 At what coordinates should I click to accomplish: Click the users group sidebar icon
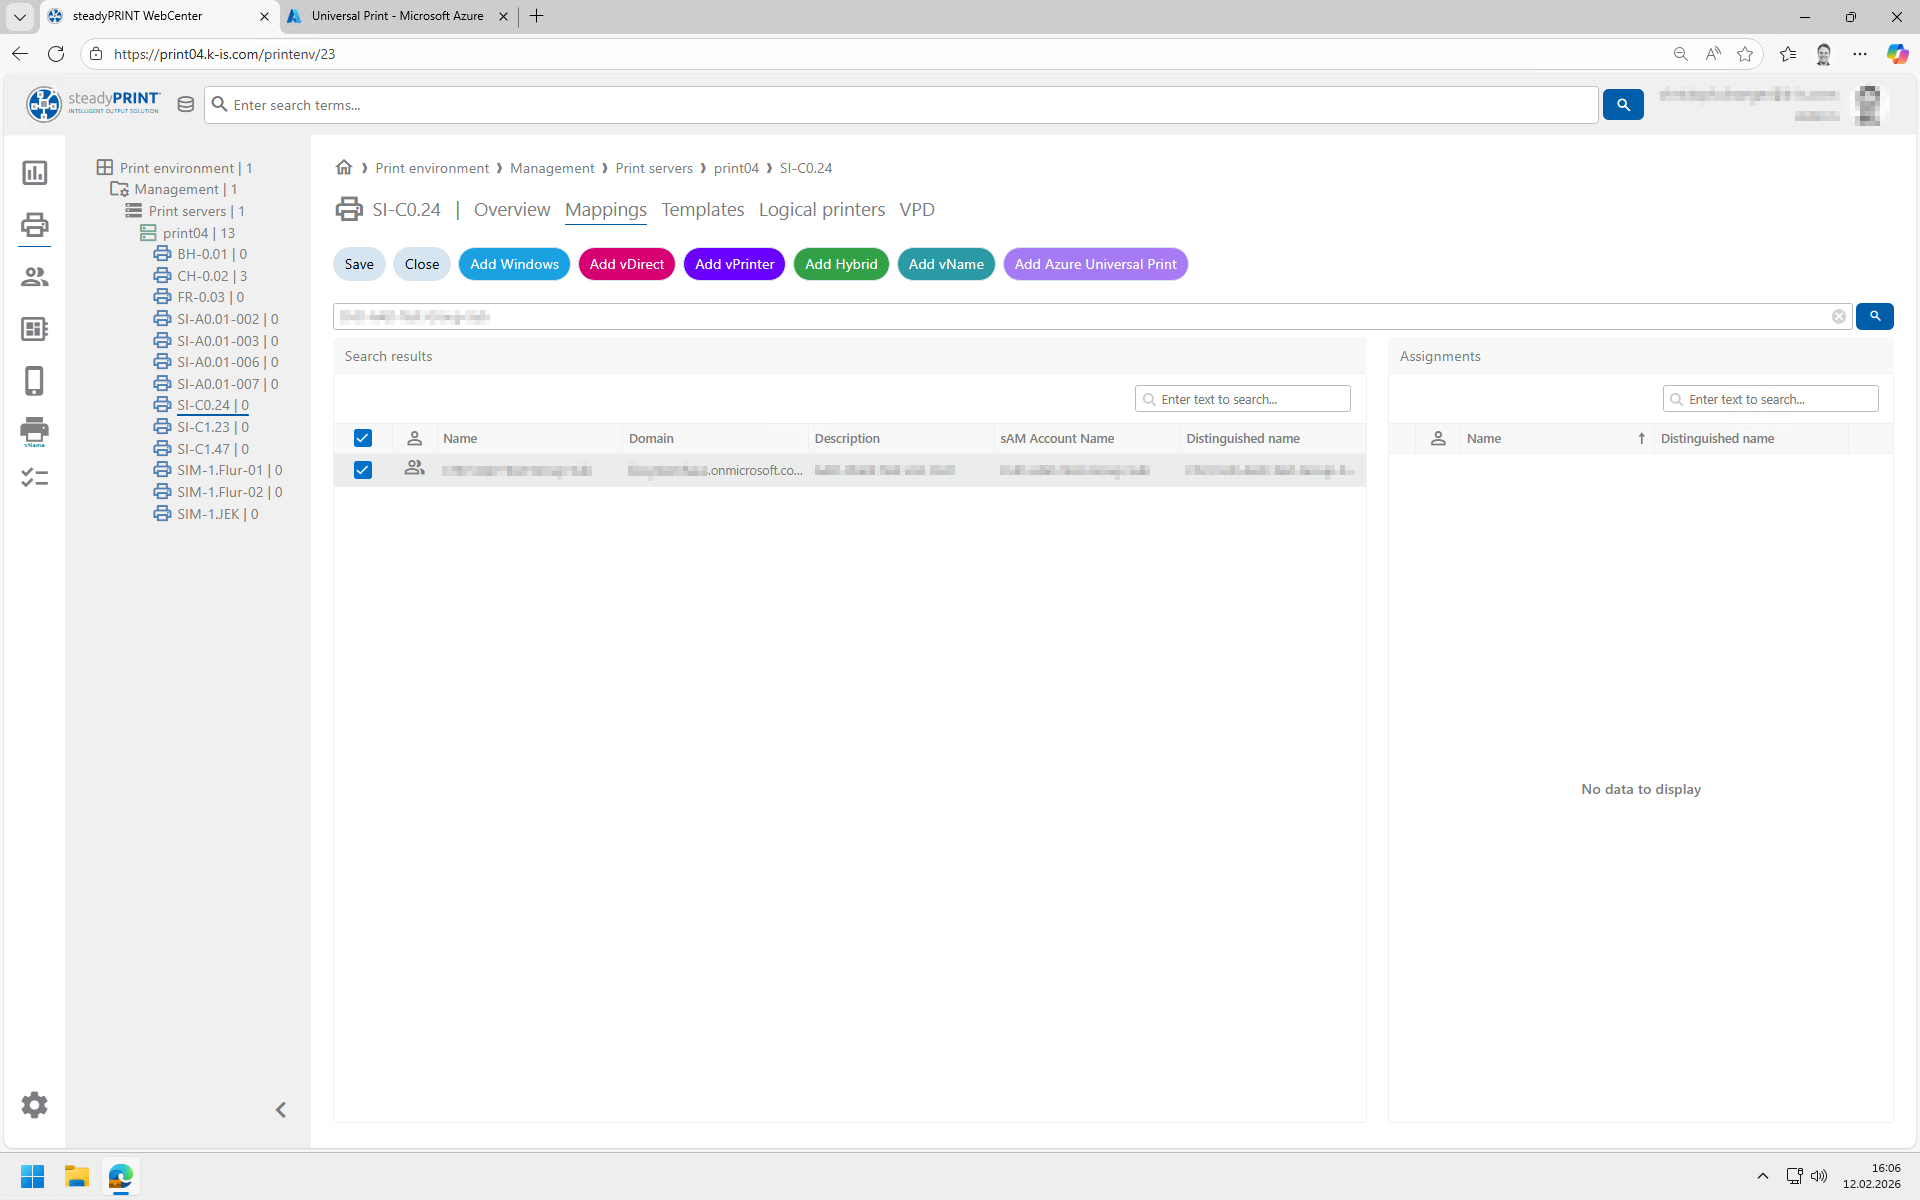click(34, 277)
